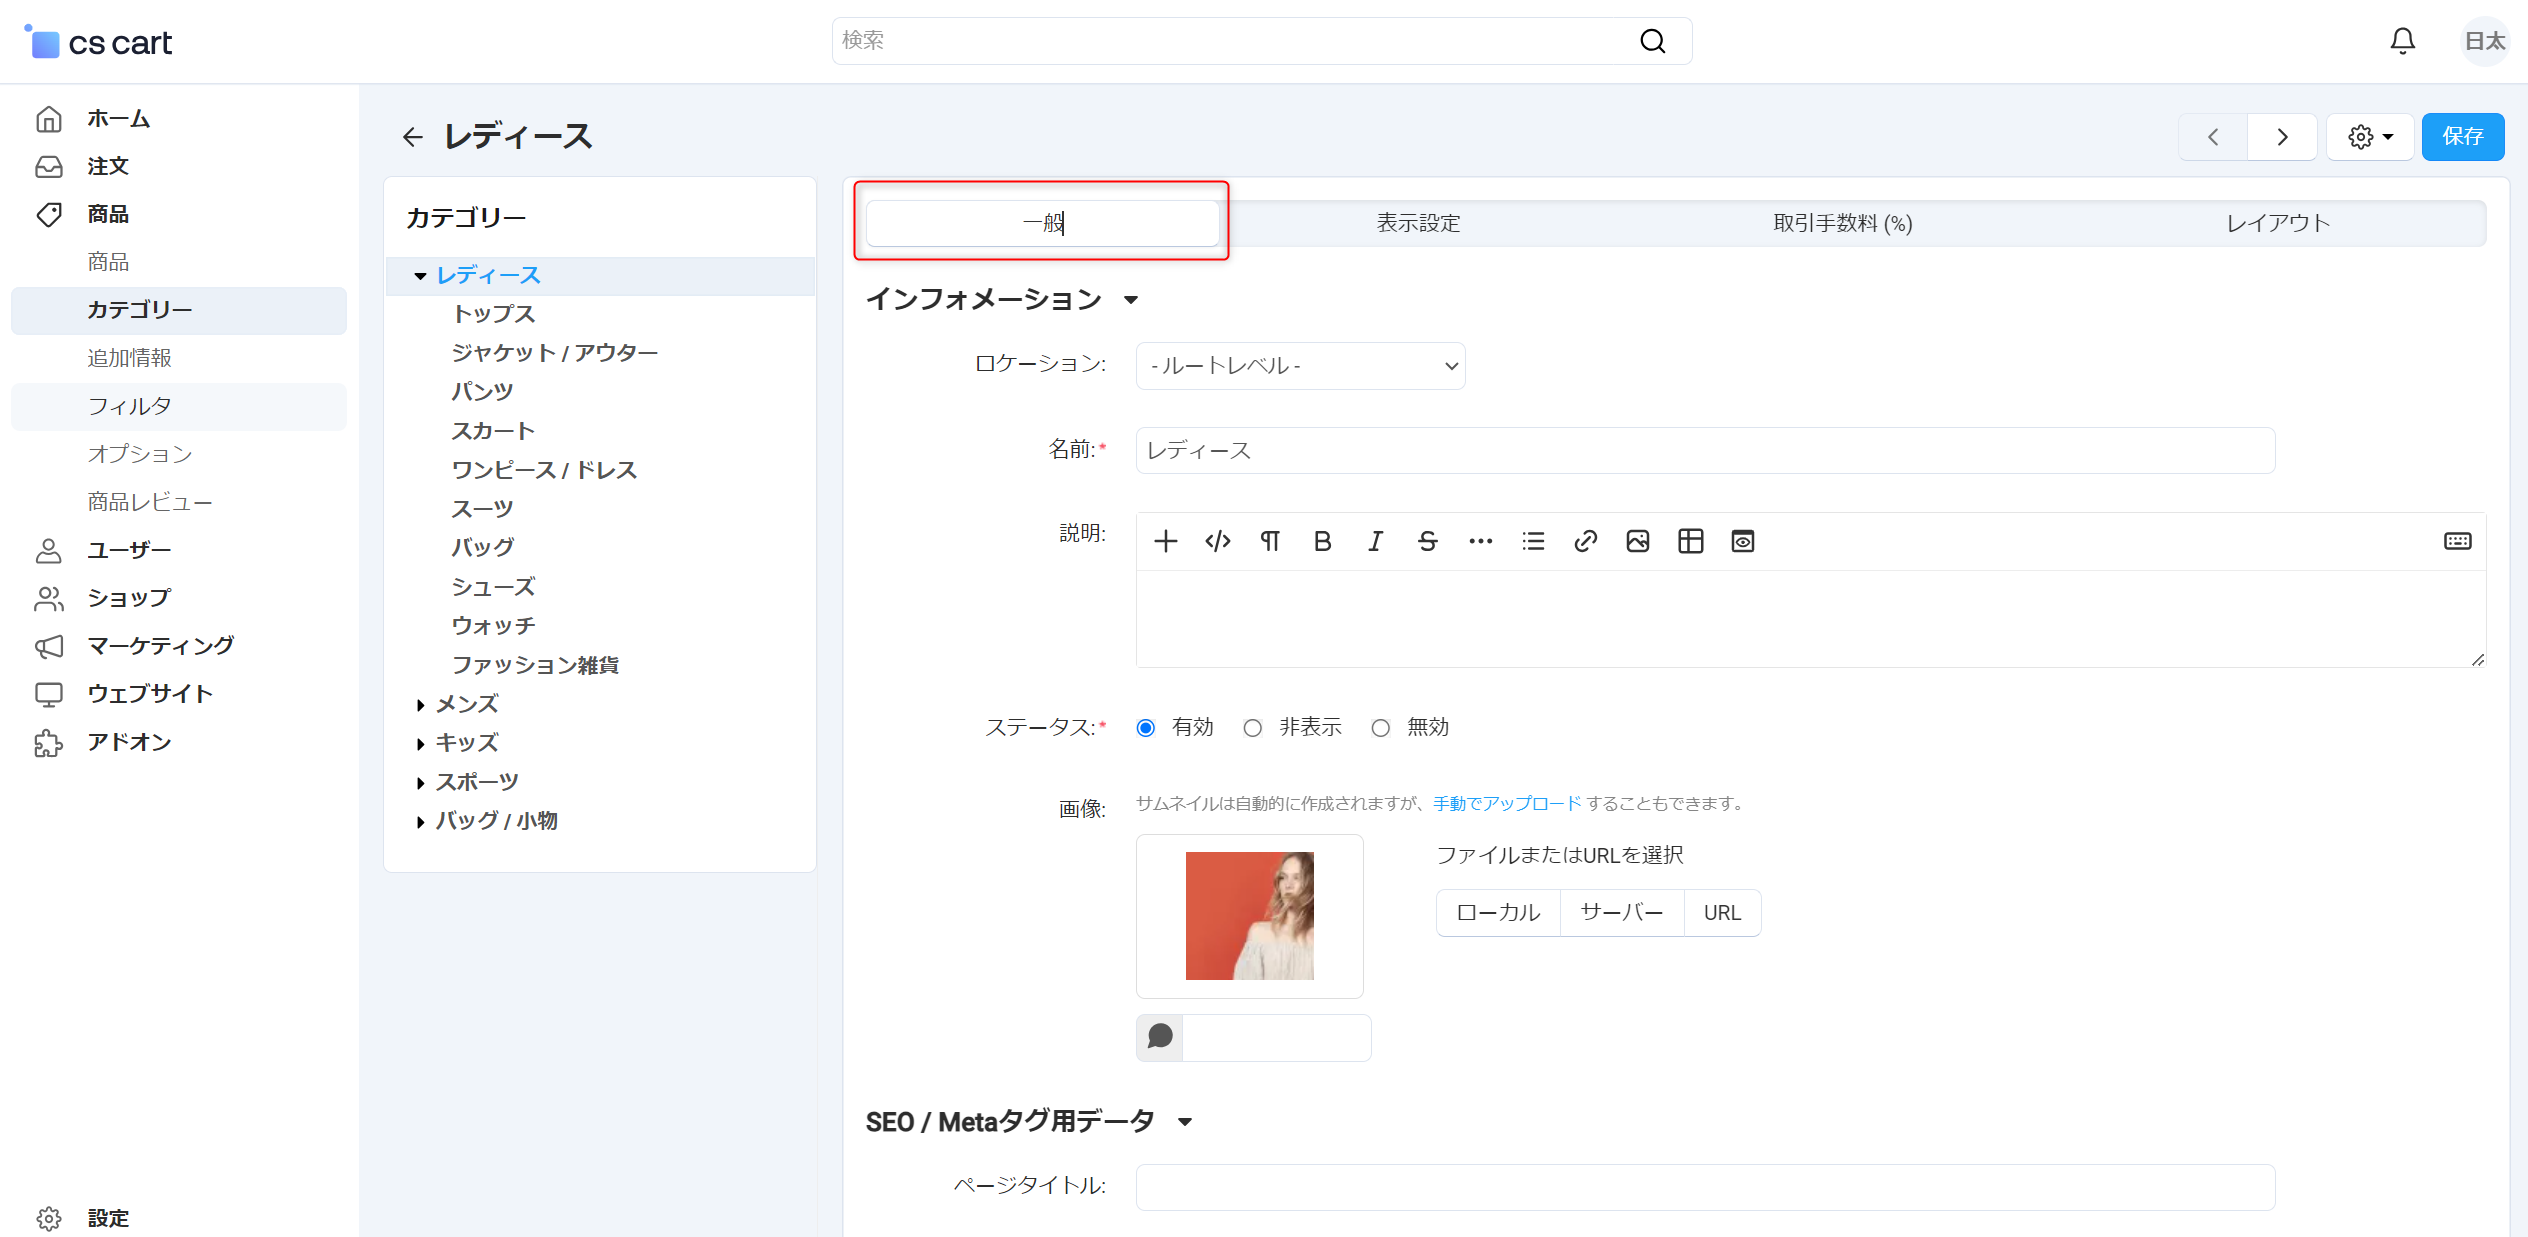Open the ロケーション dropdown
This screenshot has width=2528, height=1237.
coord(1300,366)
